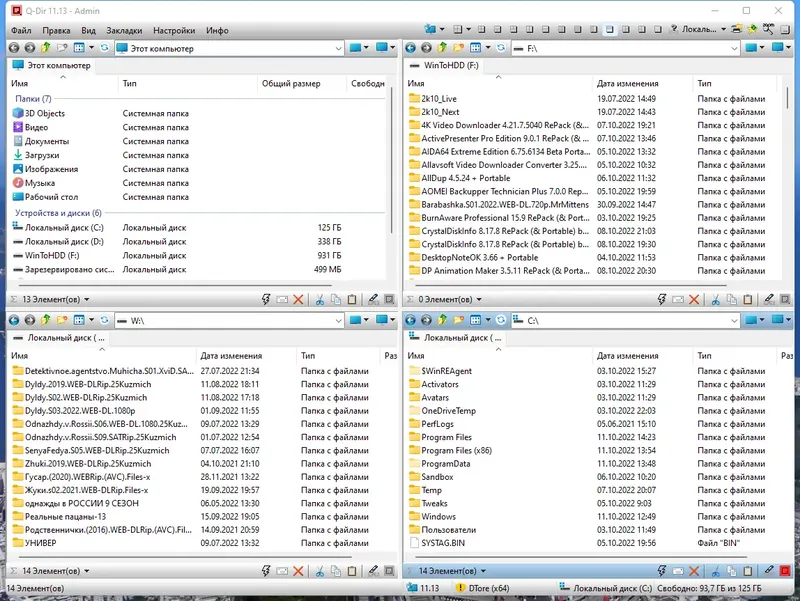
Task: Create a new folder in the F:\ pane
Action: click(x=459, y=48)
